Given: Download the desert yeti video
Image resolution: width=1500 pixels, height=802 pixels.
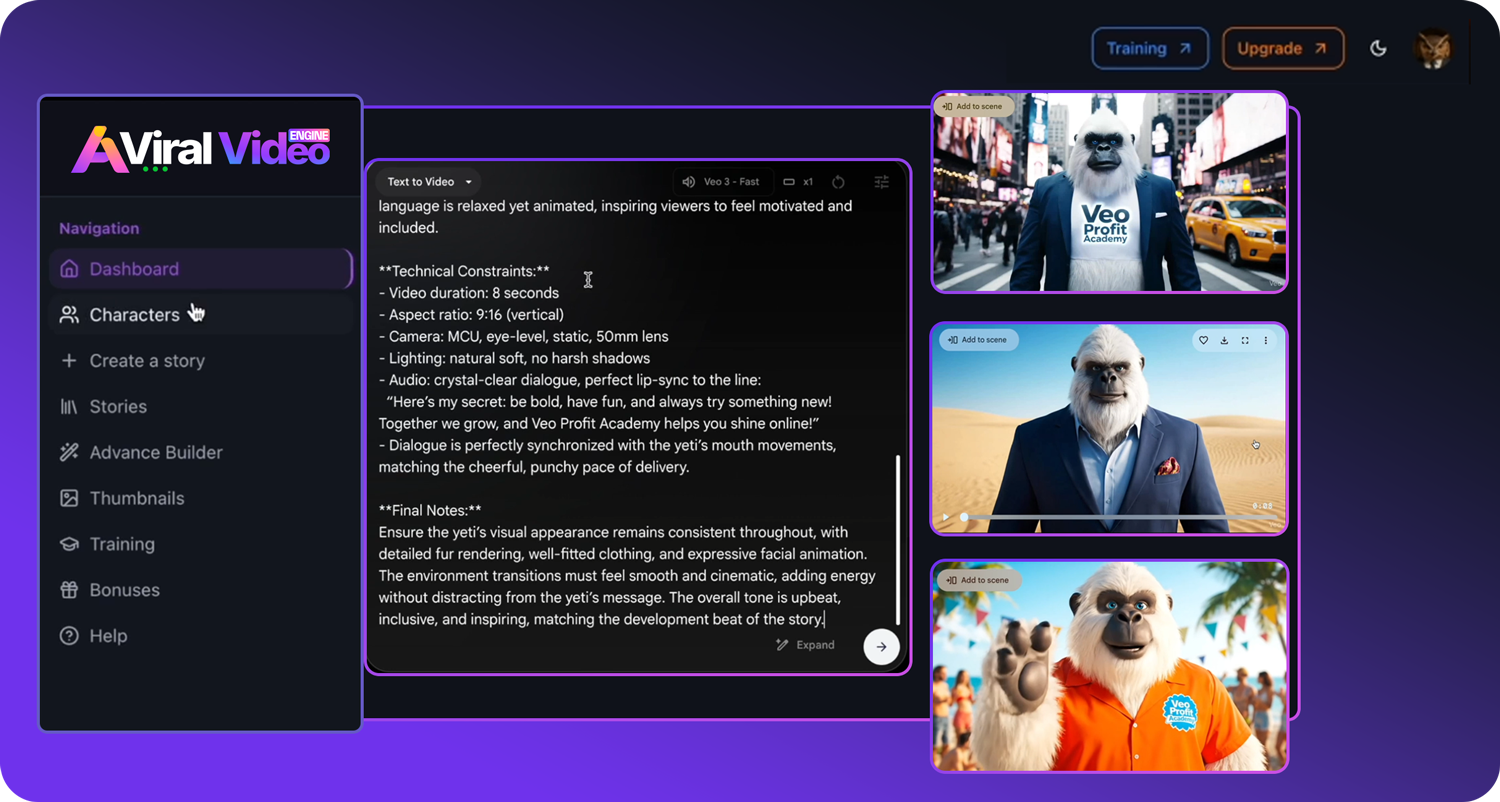Looking at the screenshot, I should pos(1224,341).
